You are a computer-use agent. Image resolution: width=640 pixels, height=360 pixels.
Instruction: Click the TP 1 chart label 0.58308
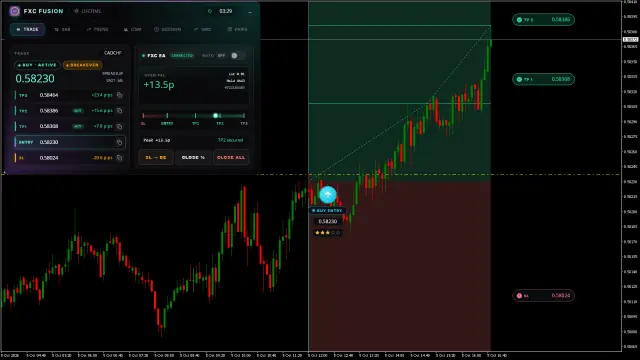543,79
